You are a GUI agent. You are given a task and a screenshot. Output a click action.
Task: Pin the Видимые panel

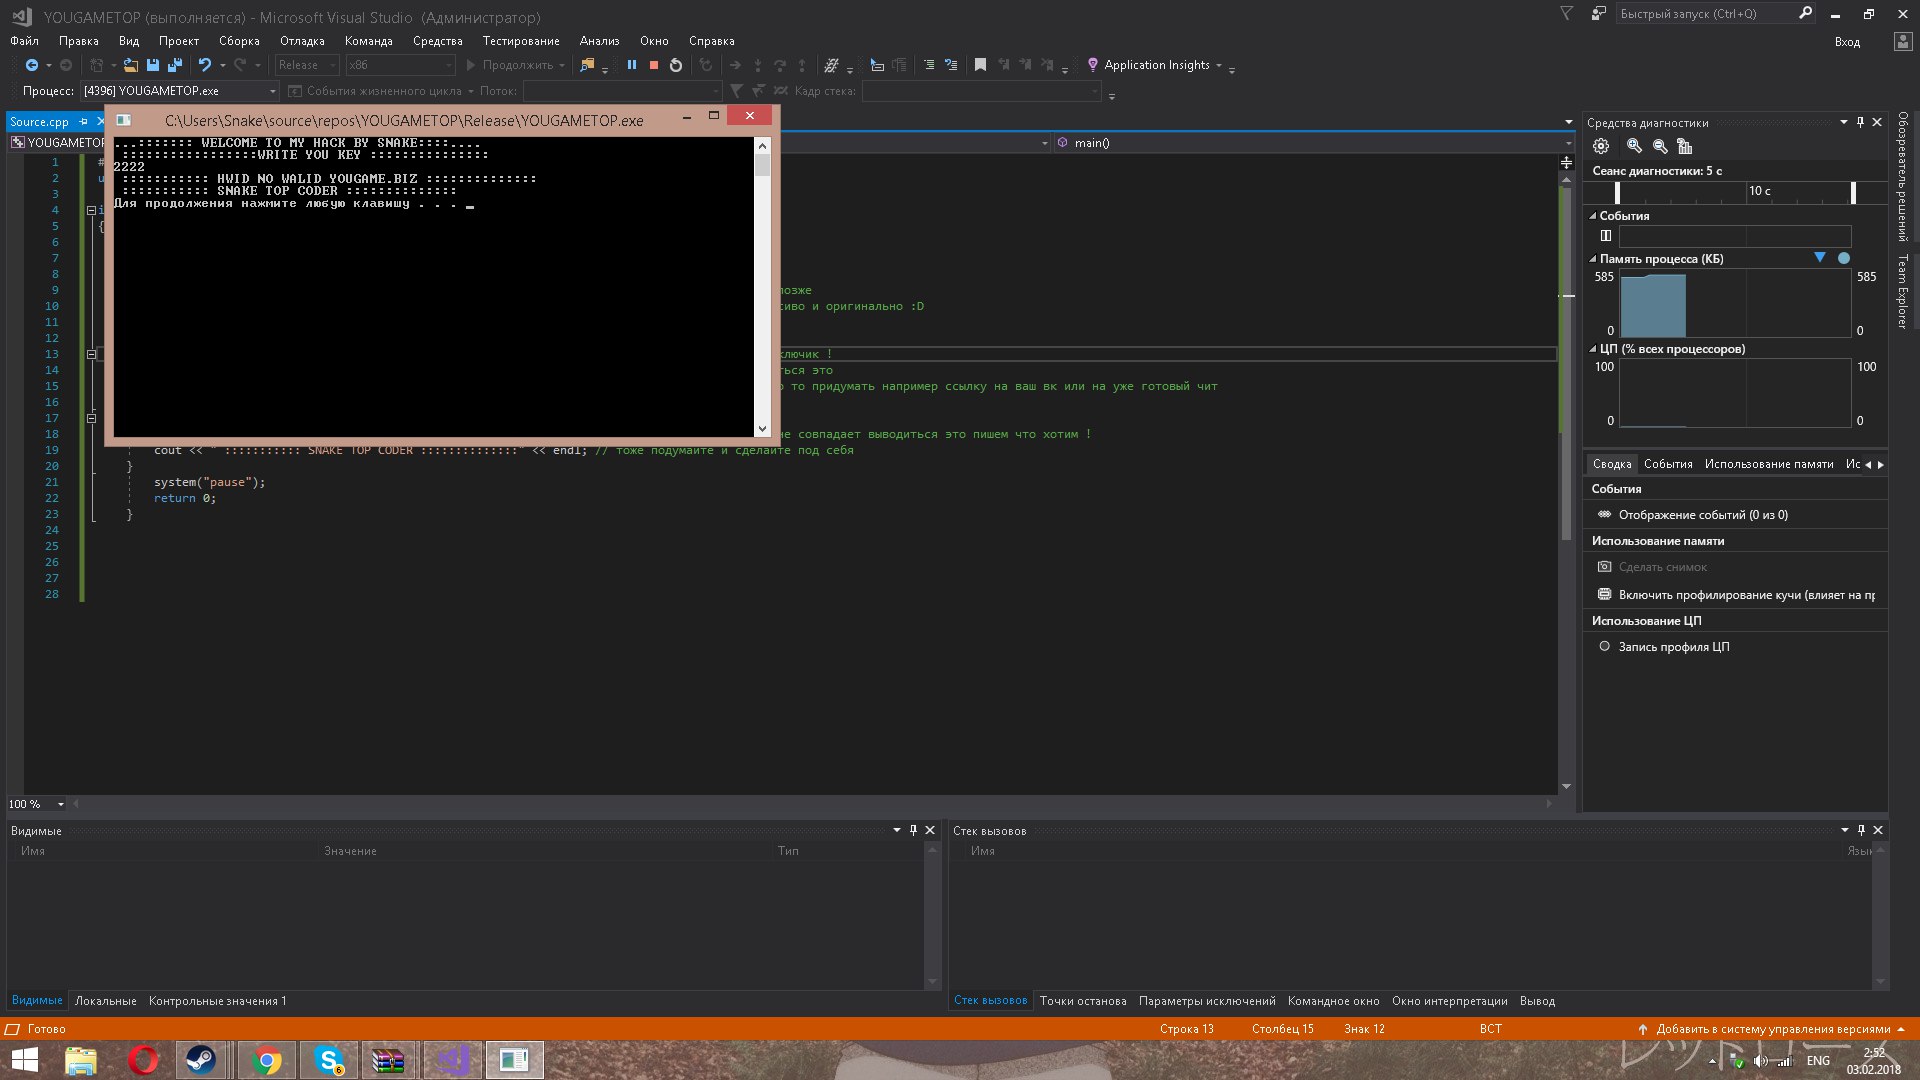point(913,830)
